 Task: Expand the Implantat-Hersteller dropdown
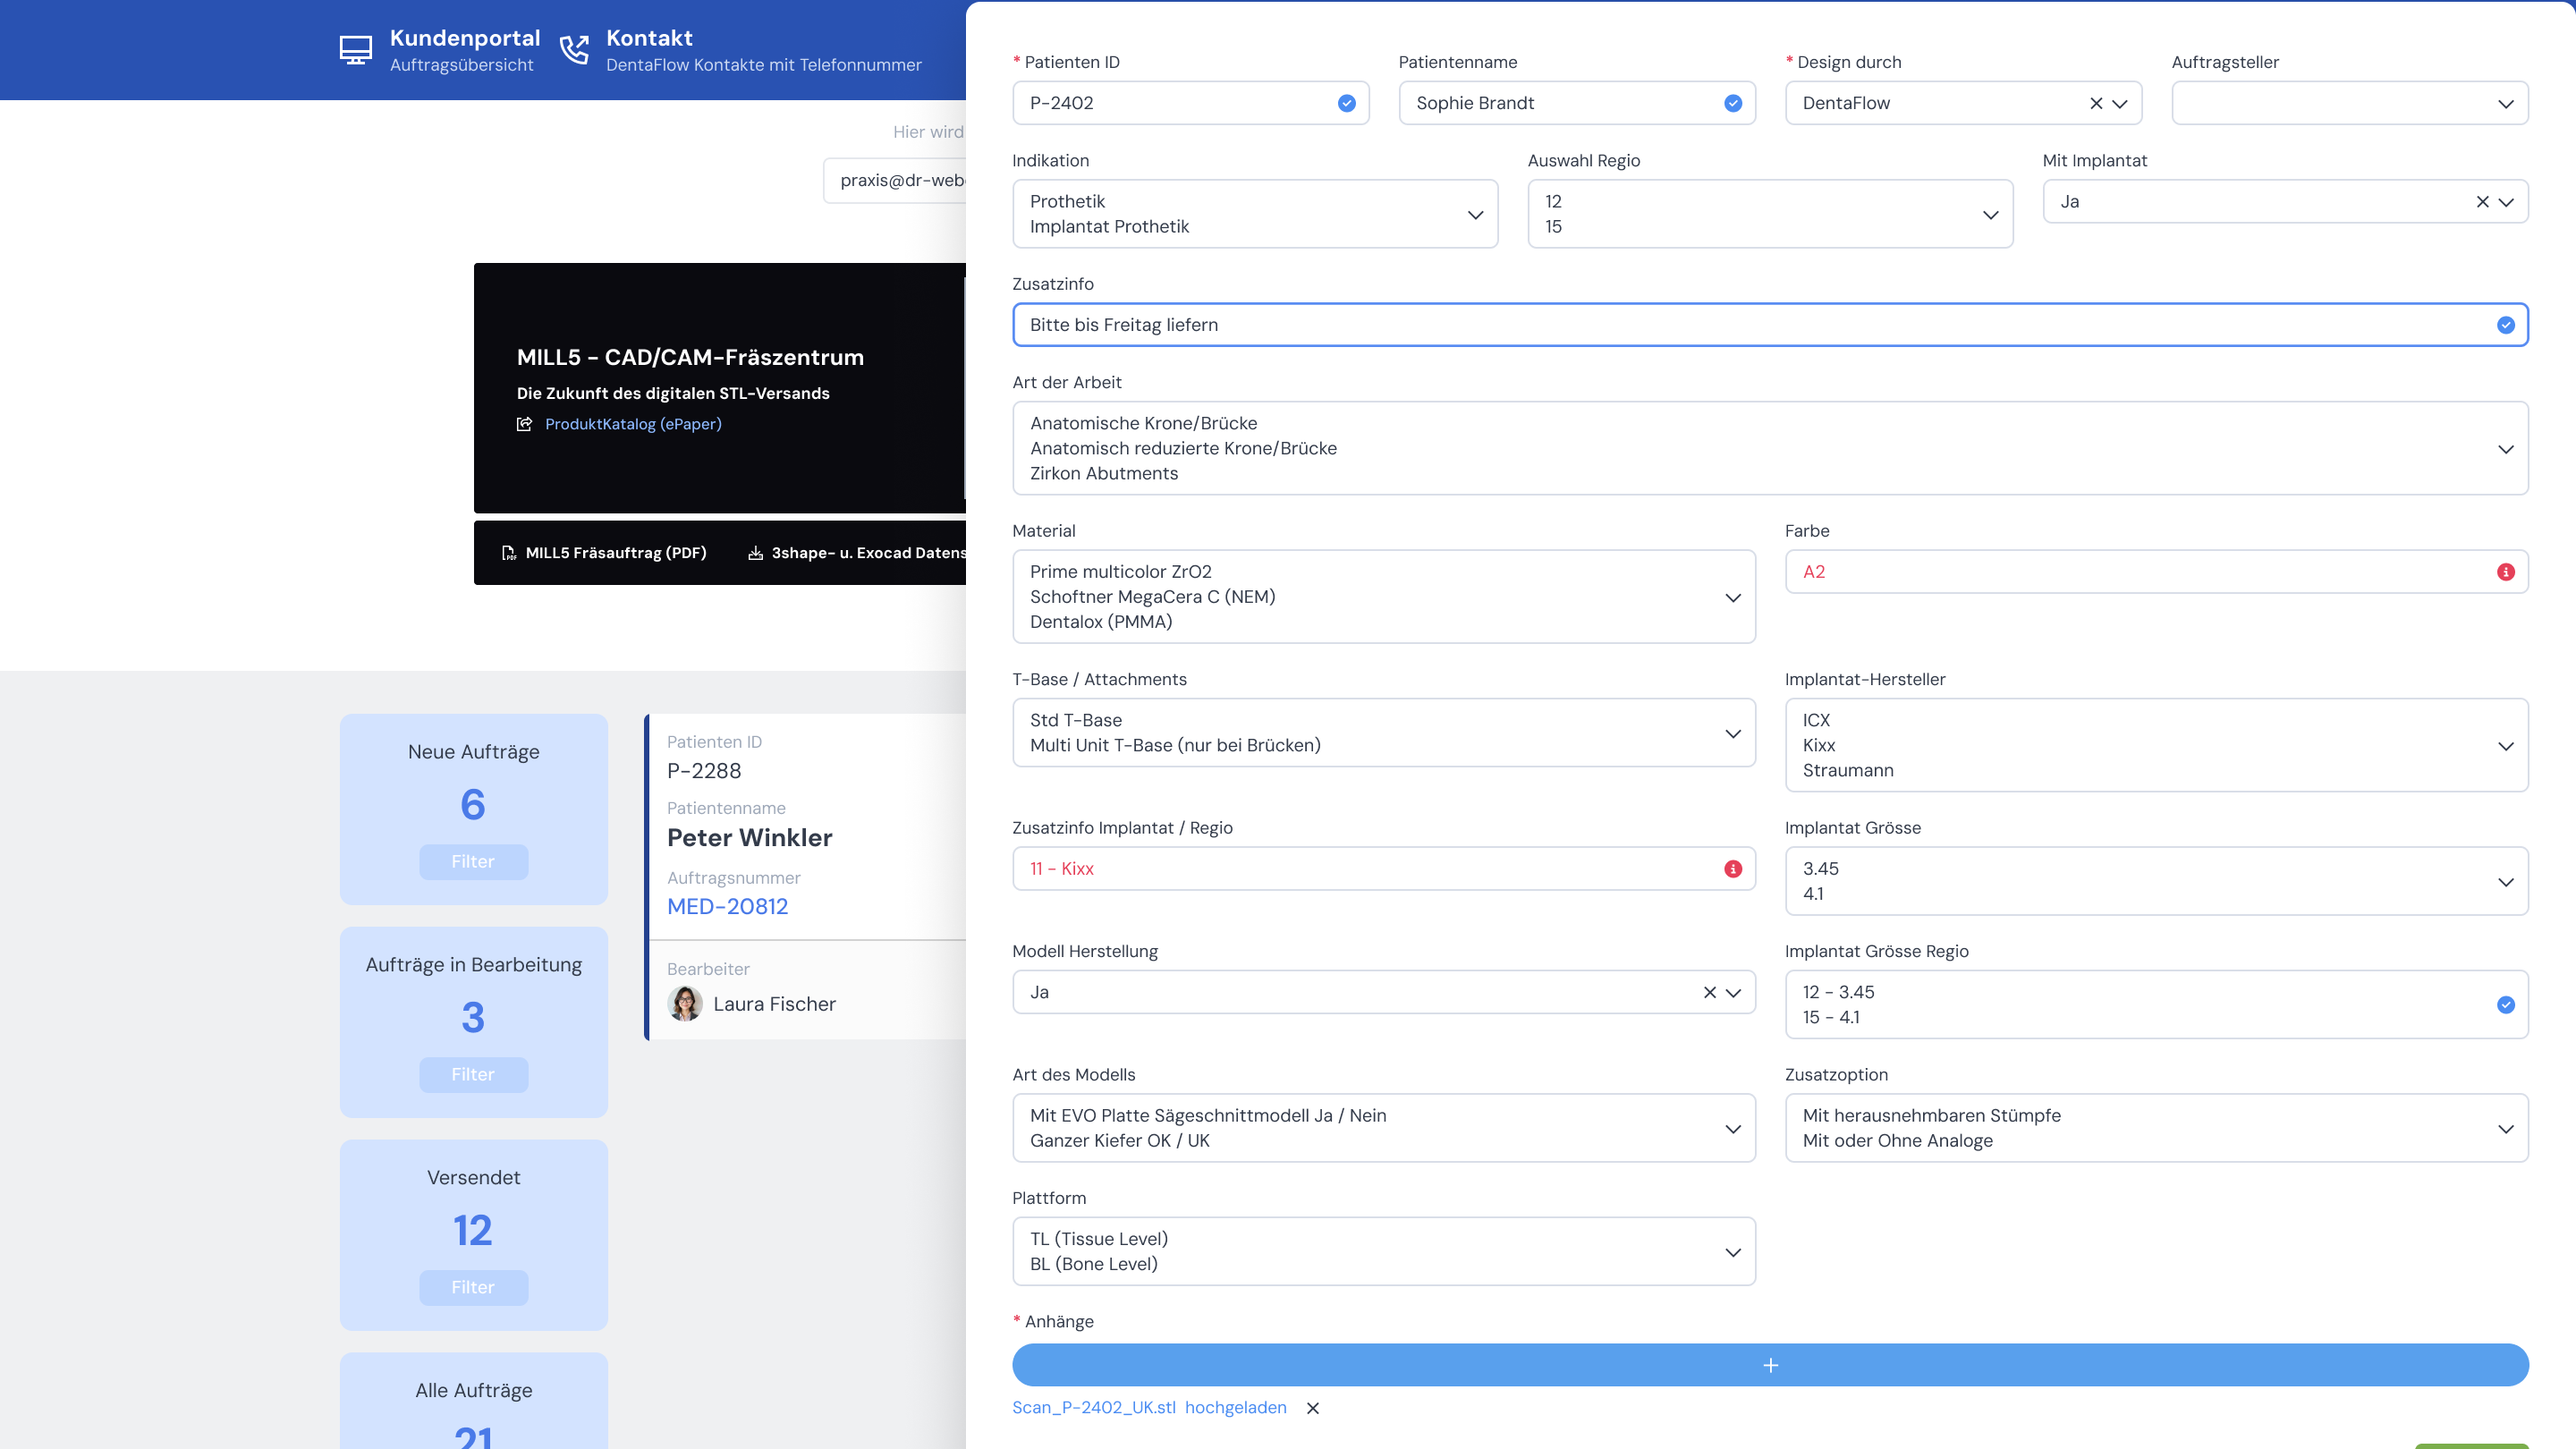[2156, 745]
